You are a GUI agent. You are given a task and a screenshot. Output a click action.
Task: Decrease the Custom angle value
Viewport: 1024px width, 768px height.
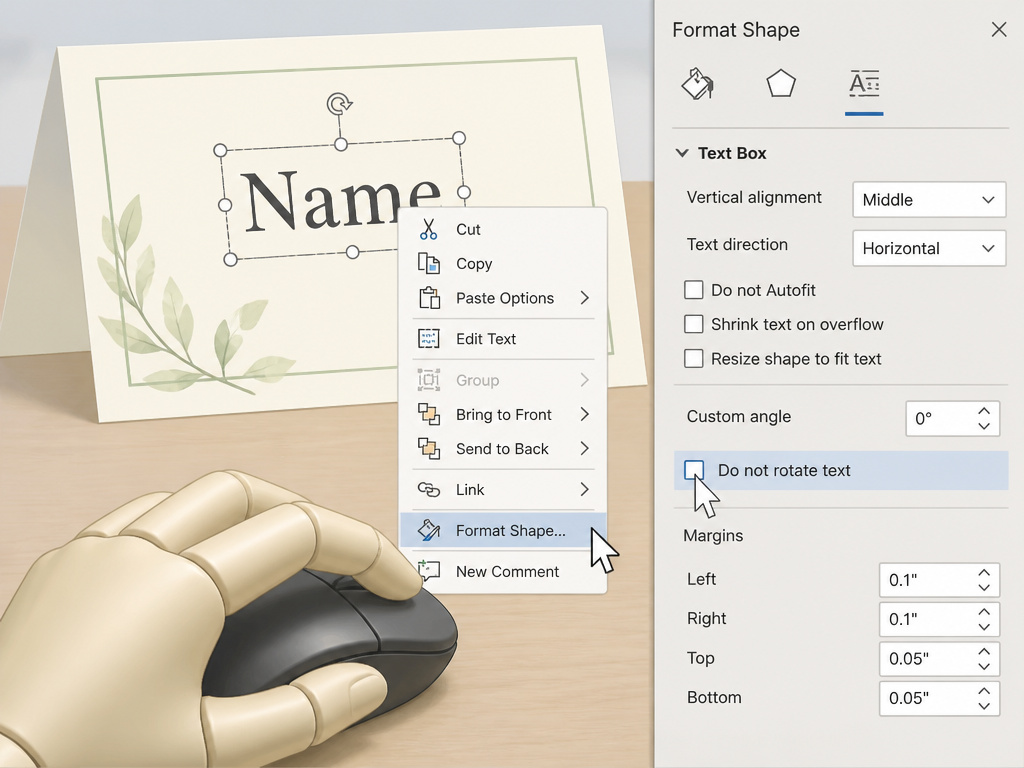tap(984, 426)
